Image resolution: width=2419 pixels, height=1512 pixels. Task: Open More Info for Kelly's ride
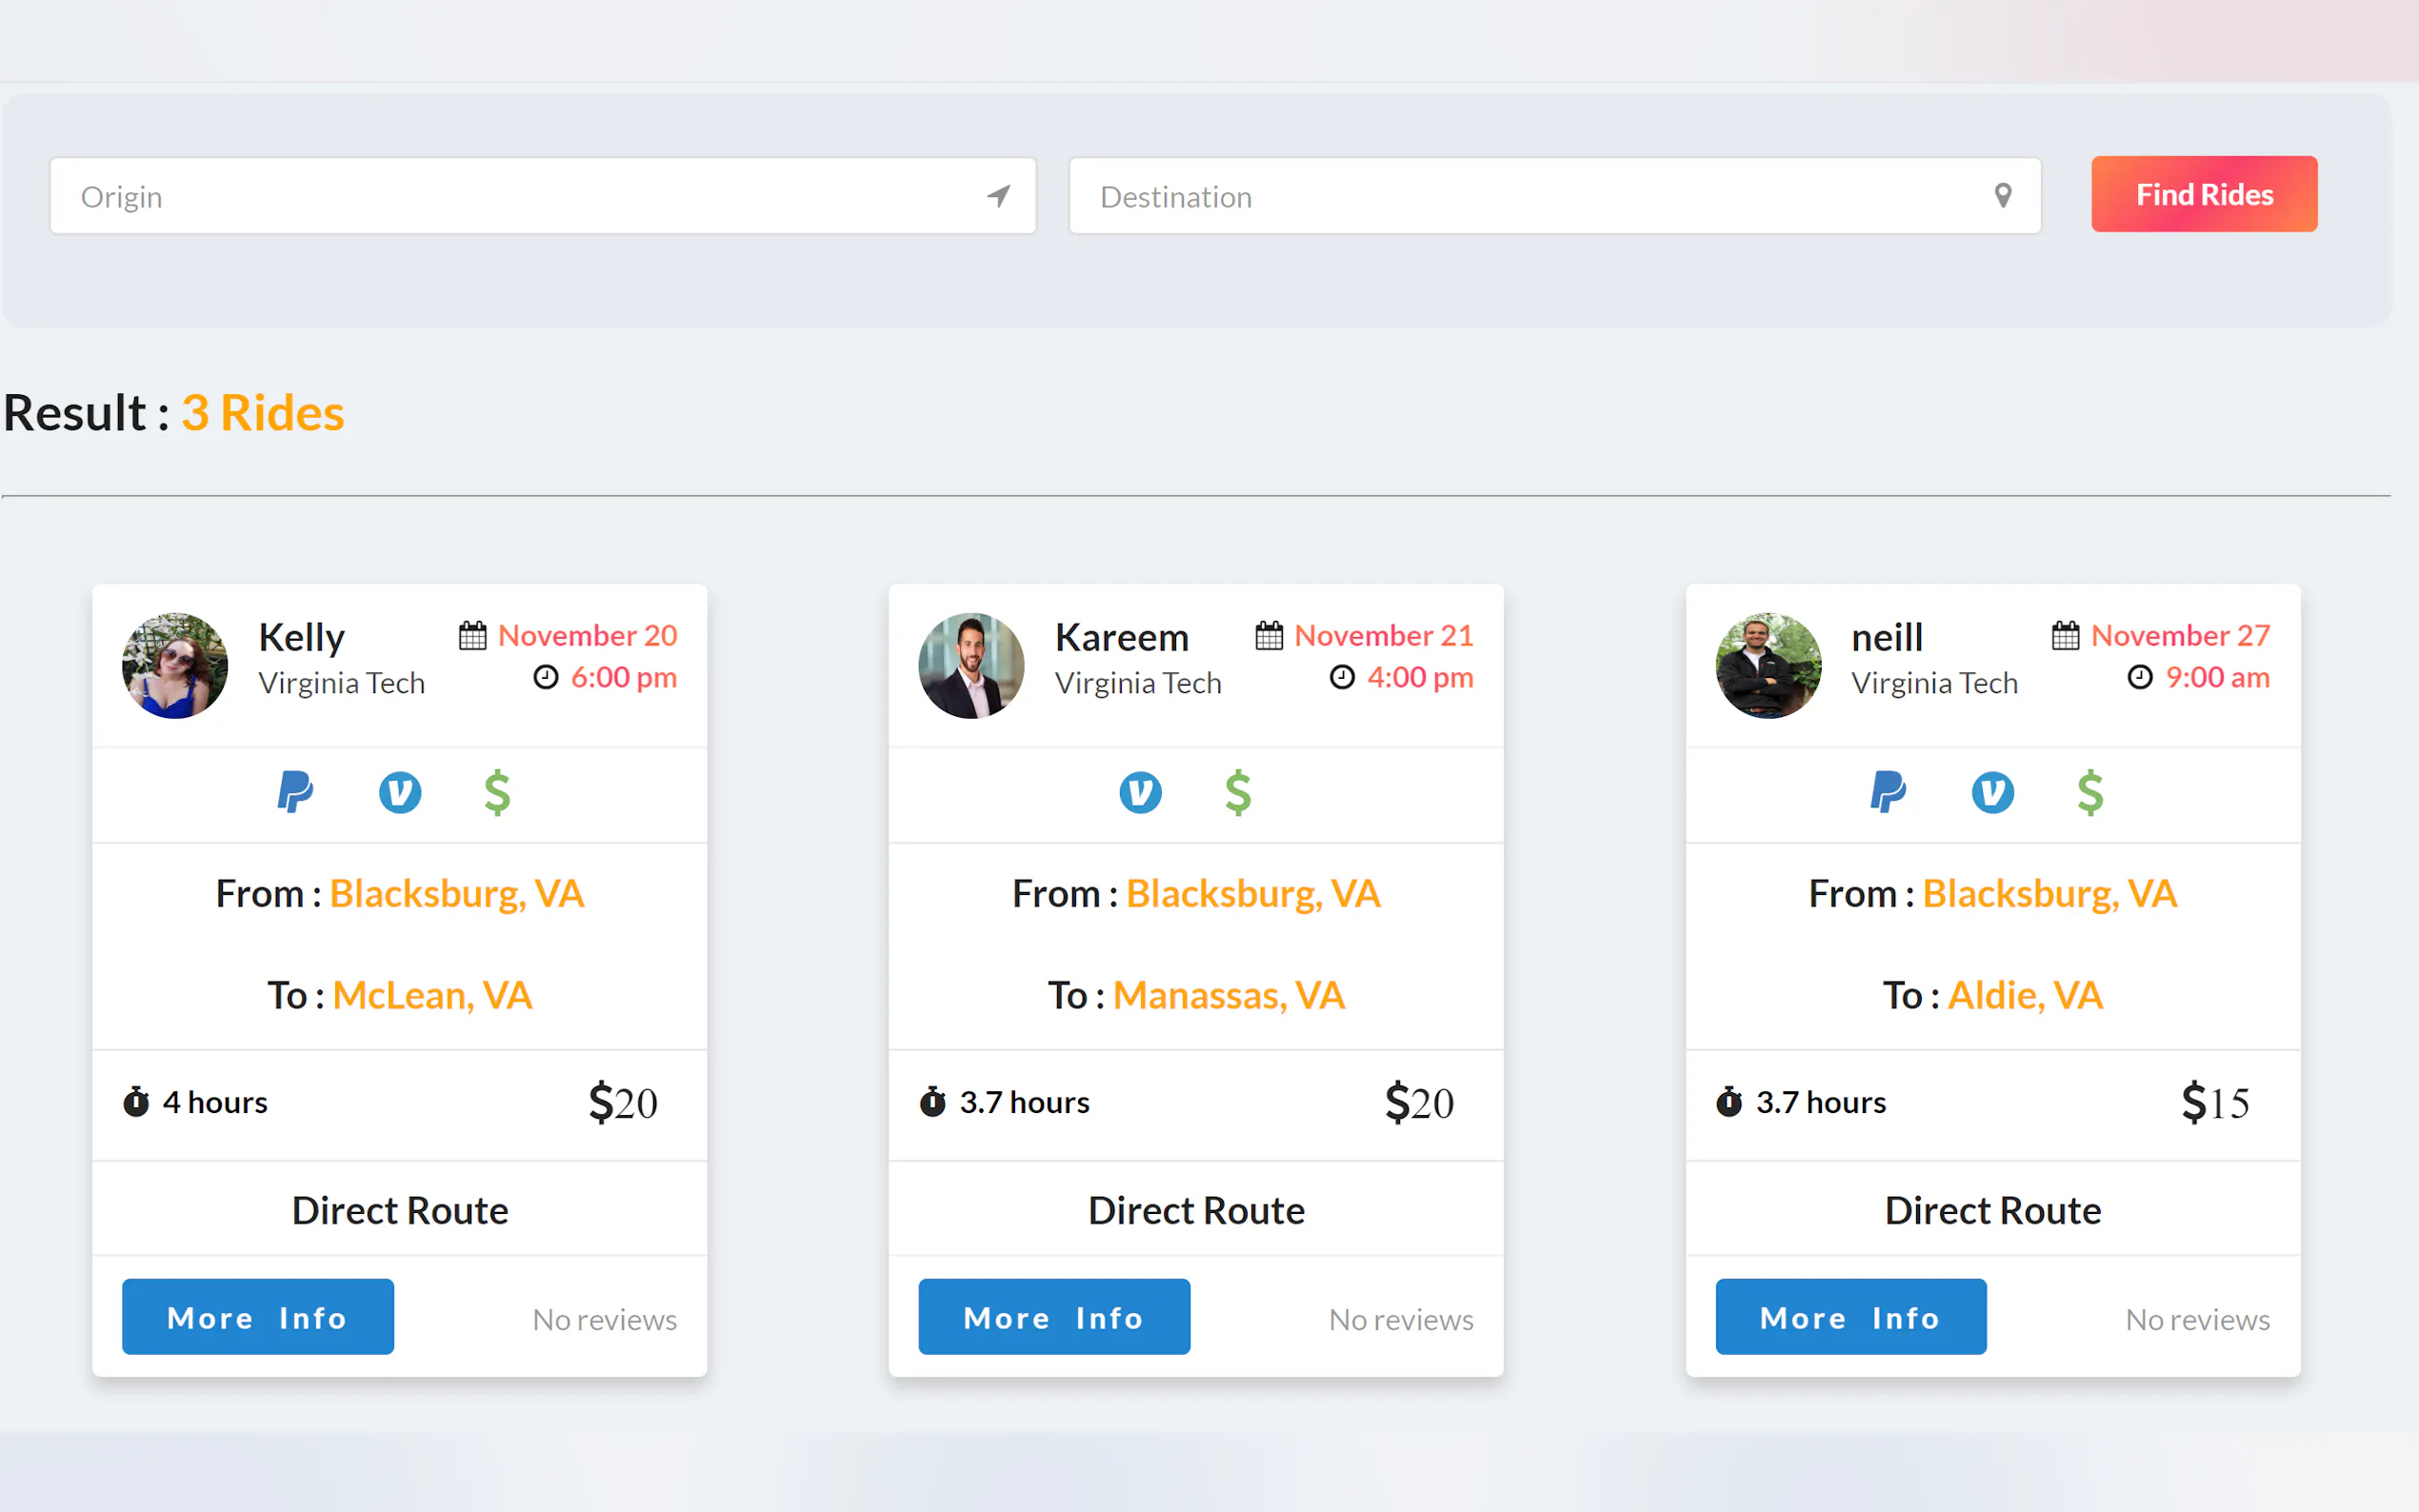point(257,1317)
